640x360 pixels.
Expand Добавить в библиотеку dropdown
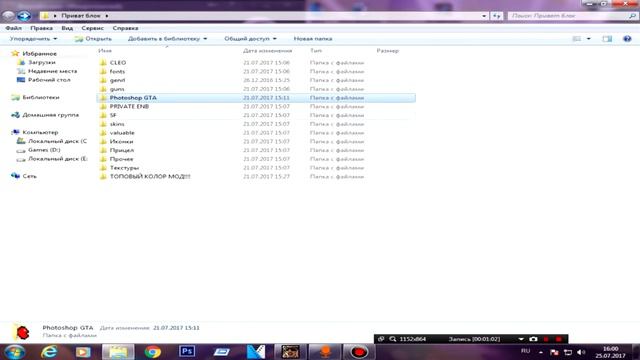point(167,39)
